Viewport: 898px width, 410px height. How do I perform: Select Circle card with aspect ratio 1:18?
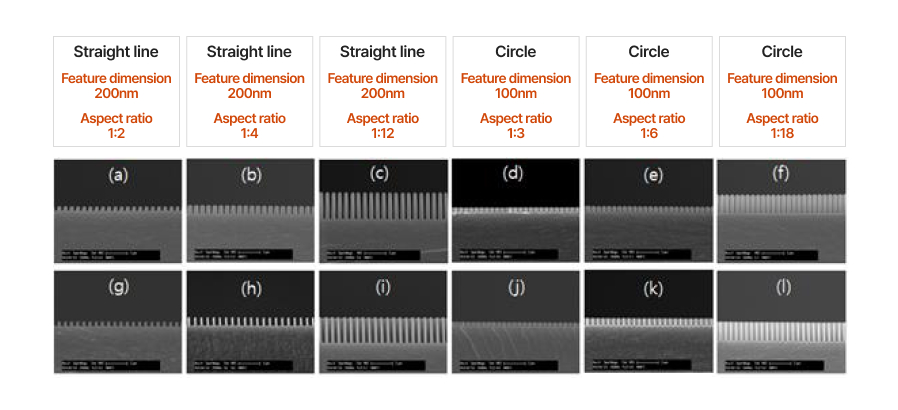(782, 92)
